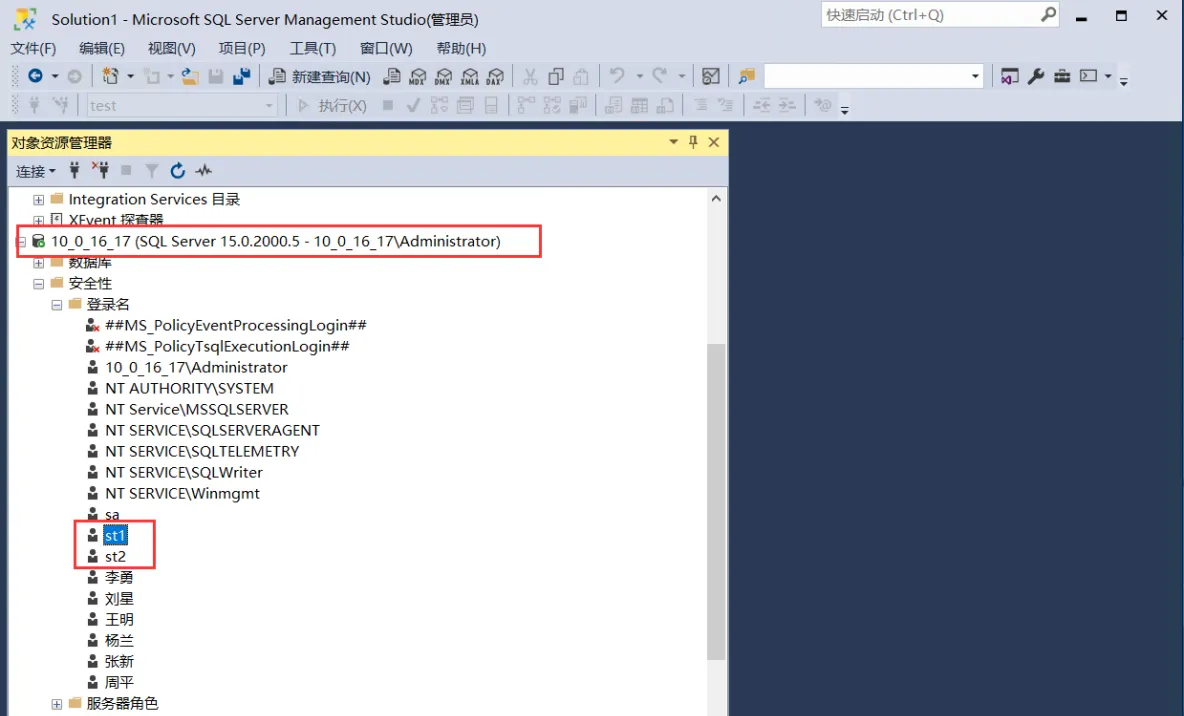Click the Navigate Backward arrow icon
This screenshot has width=1184, height=716.
tap(35, 76)
